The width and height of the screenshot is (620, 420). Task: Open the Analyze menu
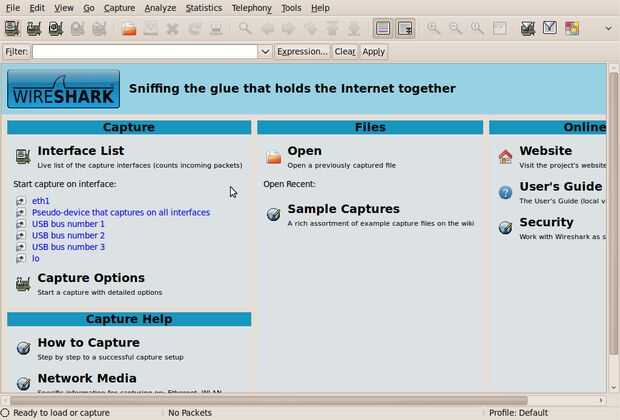160,8
